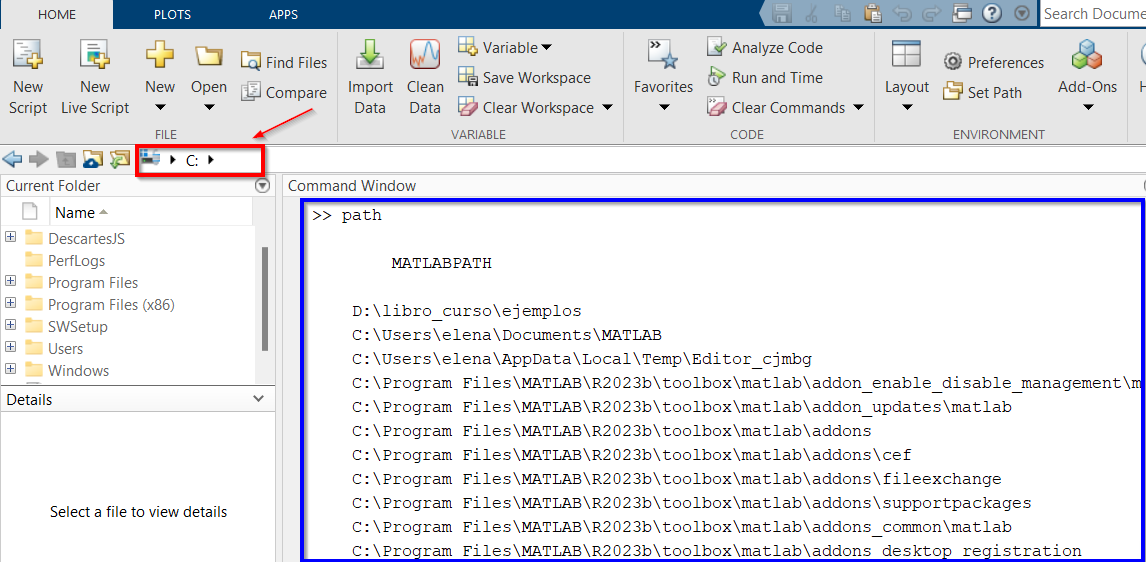This screenshot has width=1146, height=562.
Task: Click C:\Users\elena\Documents\MATLAB path line
Action: coord(506,335)
